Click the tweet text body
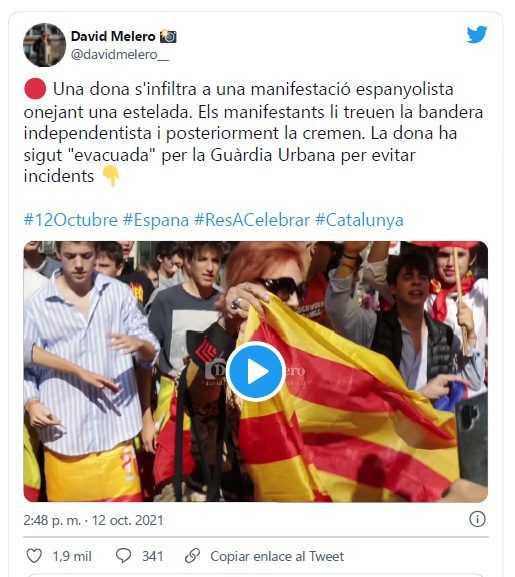The image size is (515, 577). pos(254,133)
